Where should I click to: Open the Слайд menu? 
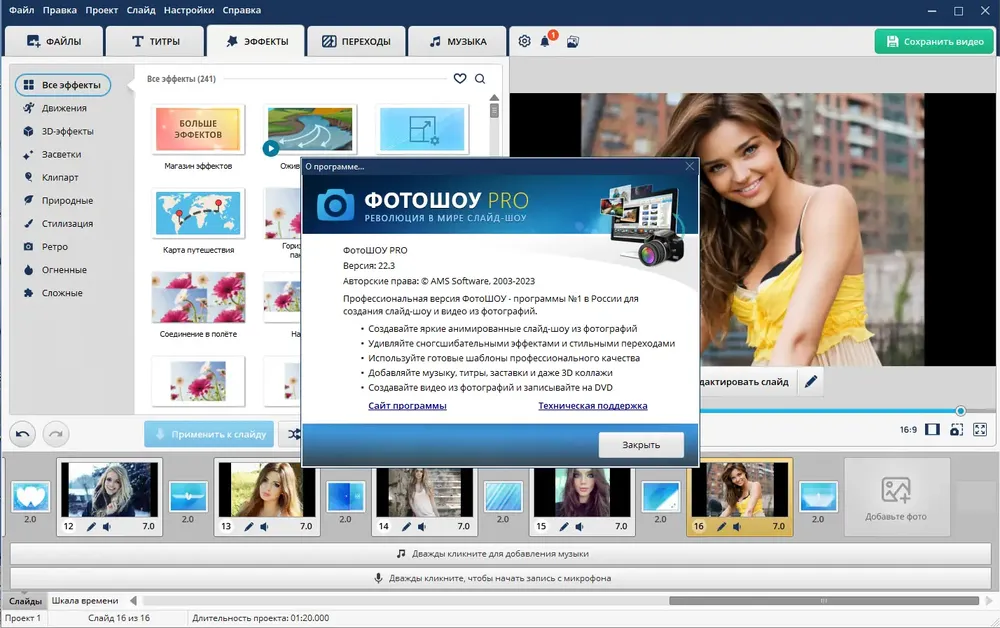pyautogui.click(x=141, y=10)
